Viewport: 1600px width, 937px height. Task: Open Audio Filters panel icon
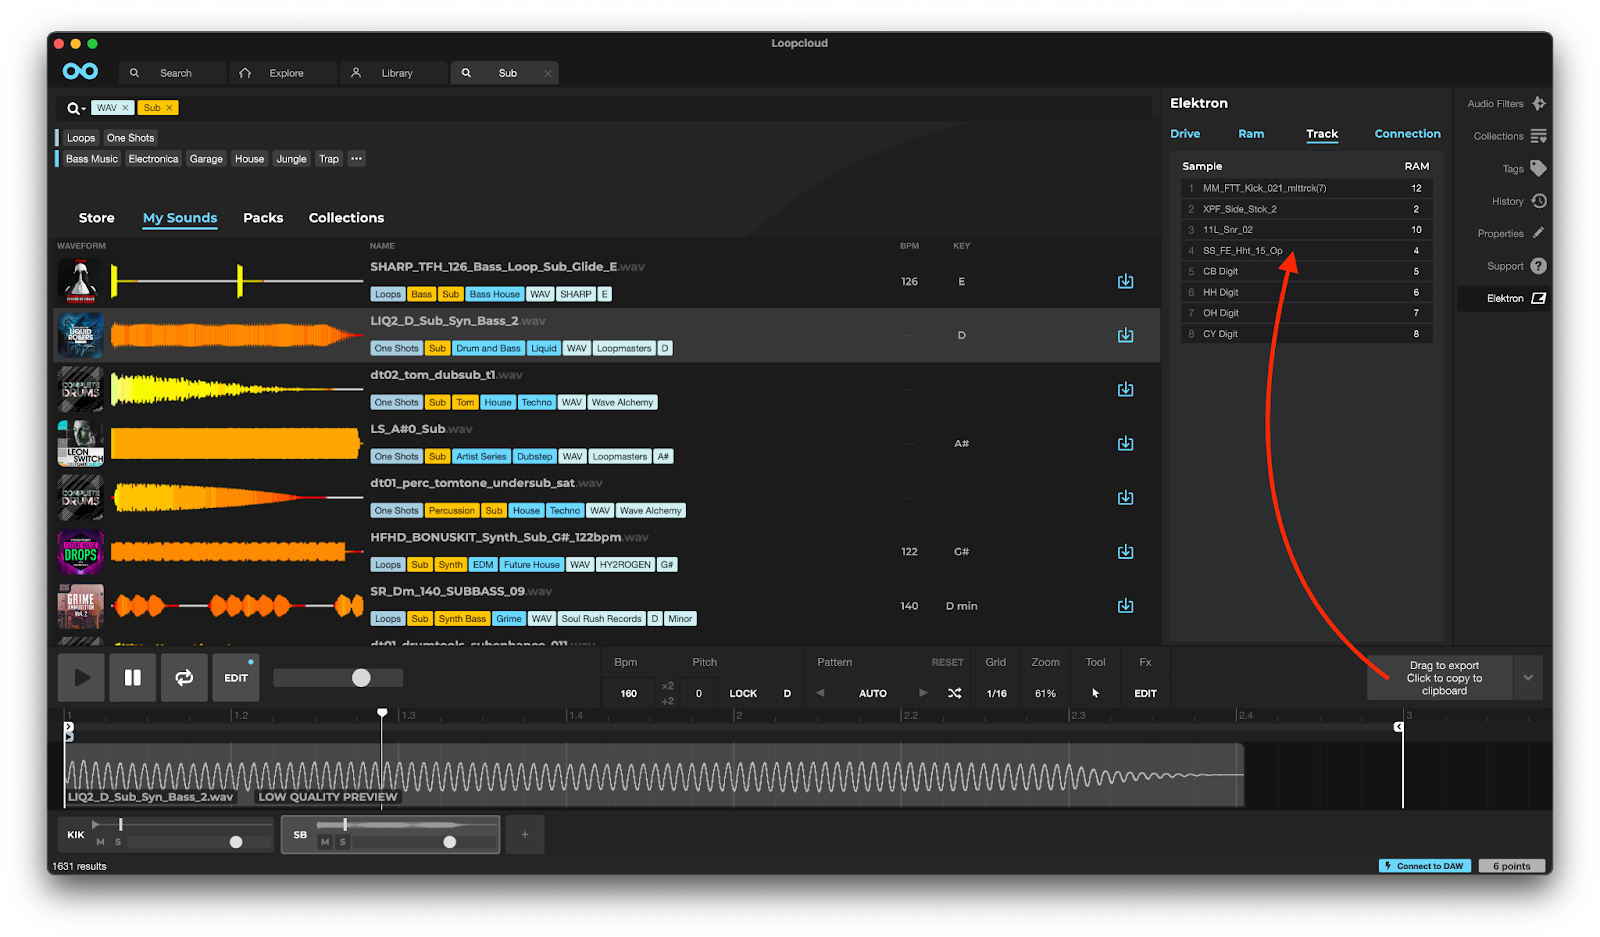pos(1539,103)
